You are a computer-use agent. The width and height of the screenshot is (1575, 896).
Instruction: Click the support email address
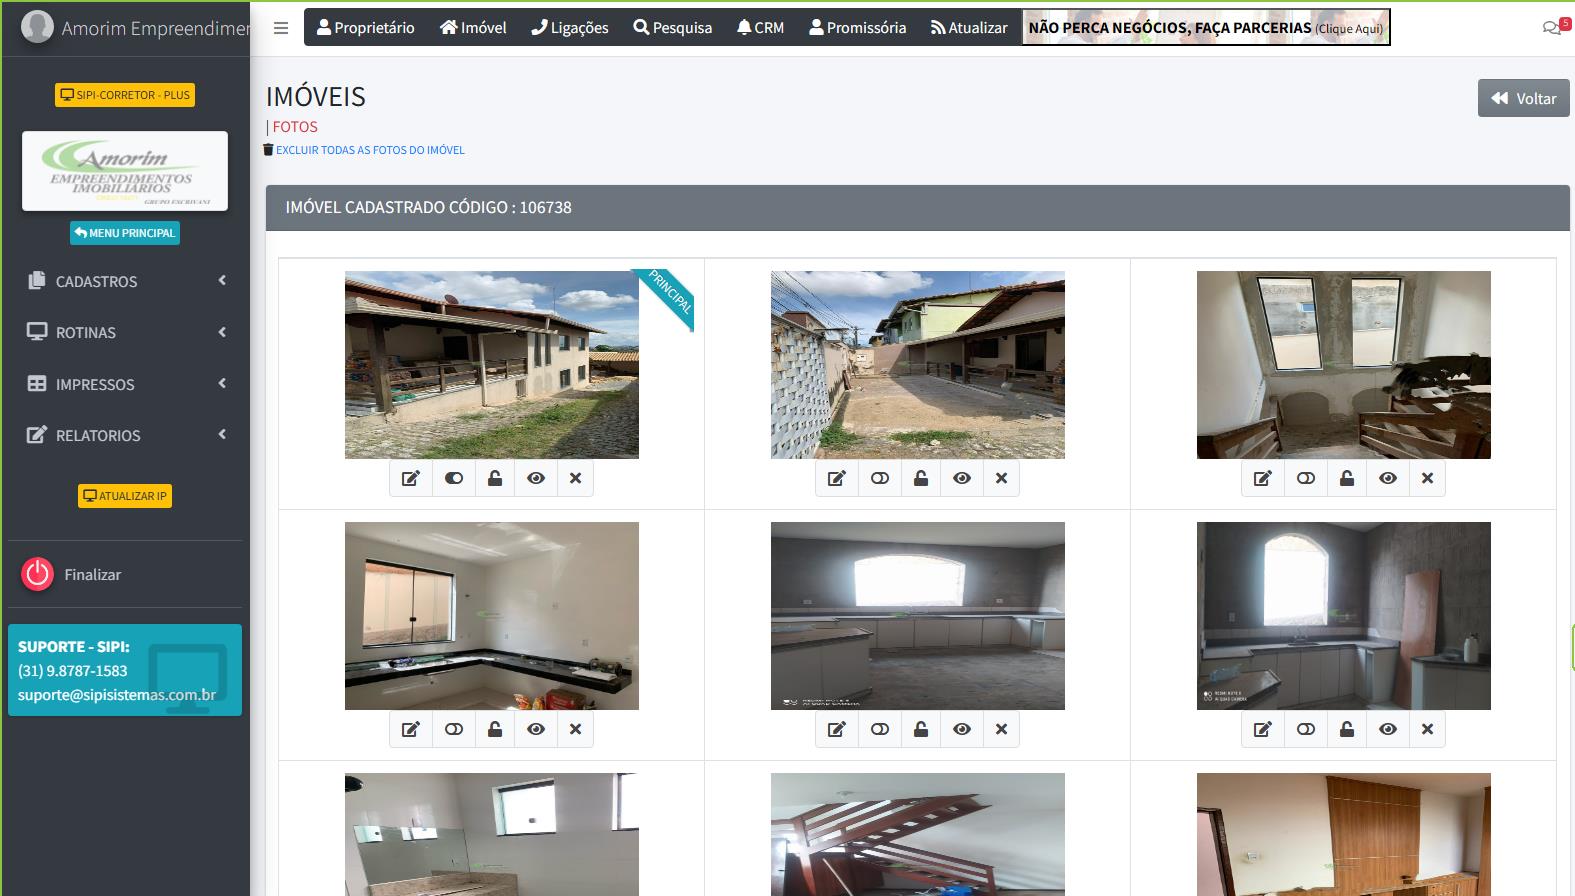(117, 695)
